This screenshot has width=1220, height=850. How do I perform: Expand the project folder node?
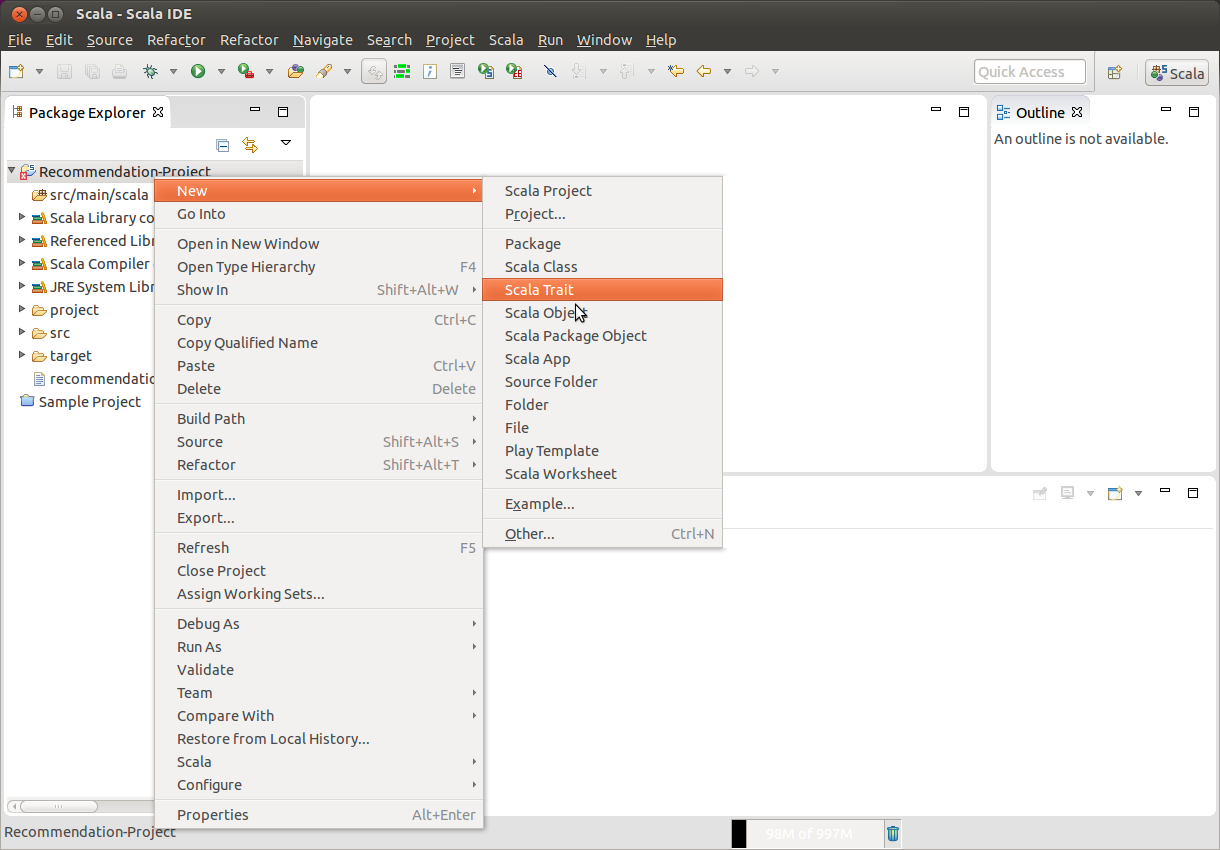coord(22,309)
